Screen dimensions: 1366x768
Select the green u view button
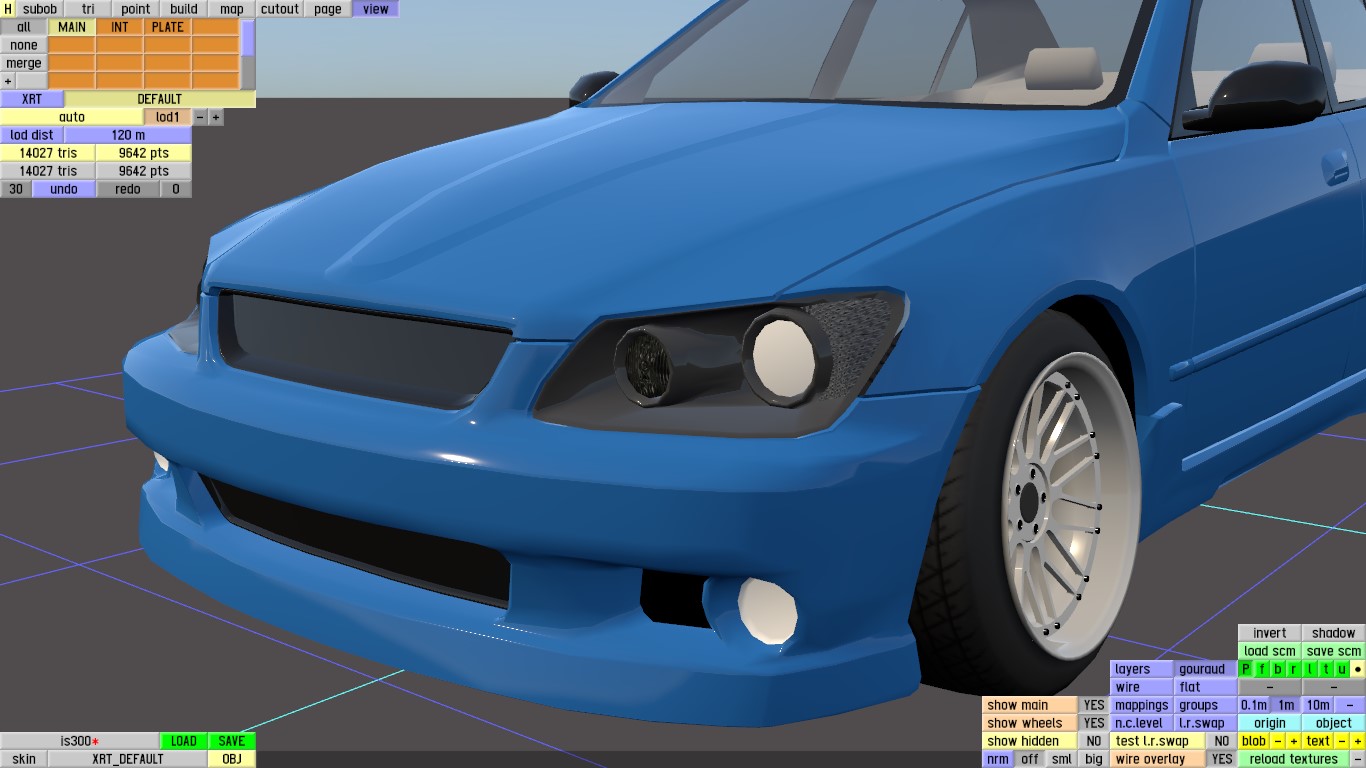click(x=1342, y=669)
